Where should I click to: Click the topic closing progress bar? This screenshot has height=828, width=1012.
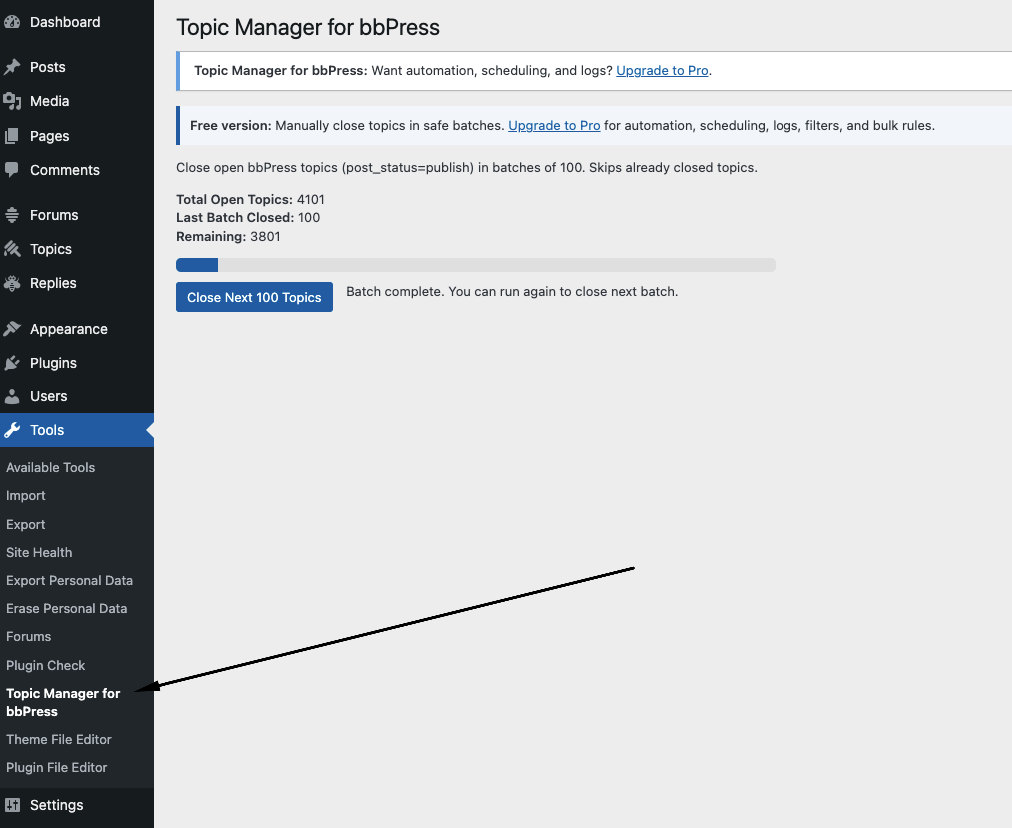(476, 265)
